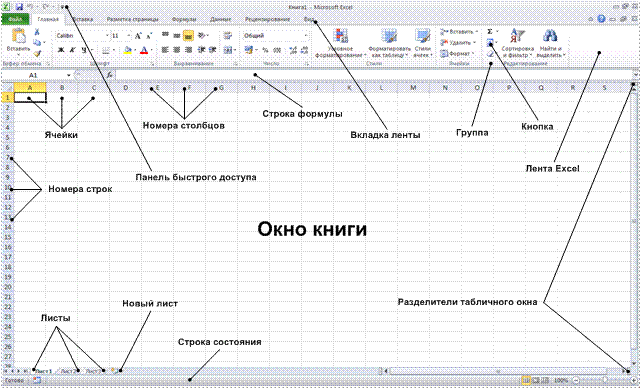Click the zoom slider in status bar
642x390 pixels.
coord(605,380)
